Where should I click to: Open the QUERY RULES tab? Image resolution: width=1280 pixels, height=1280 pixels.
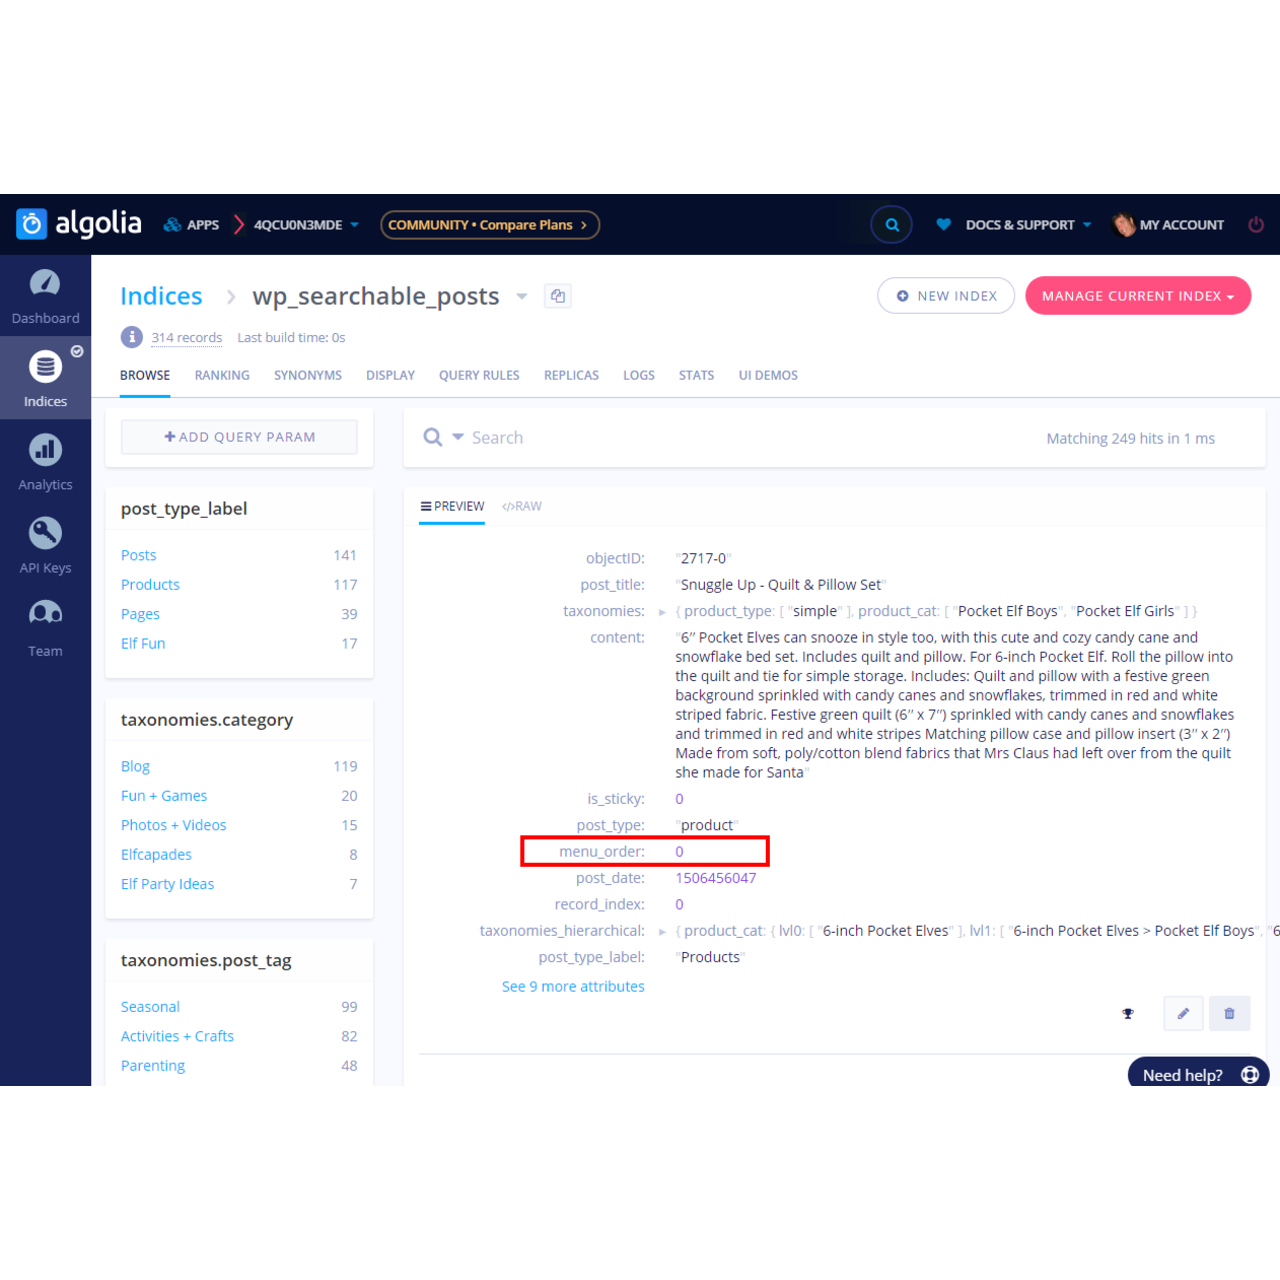[x=479, y=375]
